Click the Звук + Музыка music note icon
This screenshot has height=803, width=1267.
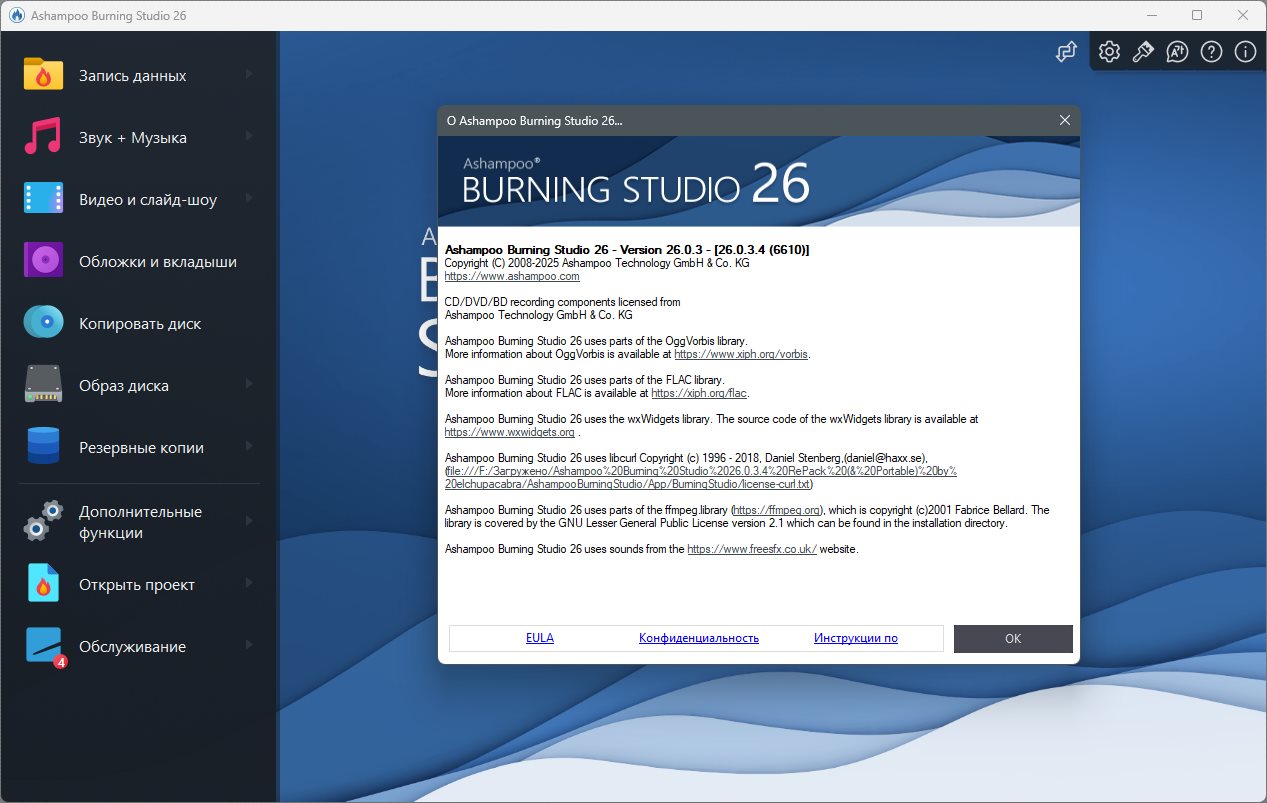point(43,137)
